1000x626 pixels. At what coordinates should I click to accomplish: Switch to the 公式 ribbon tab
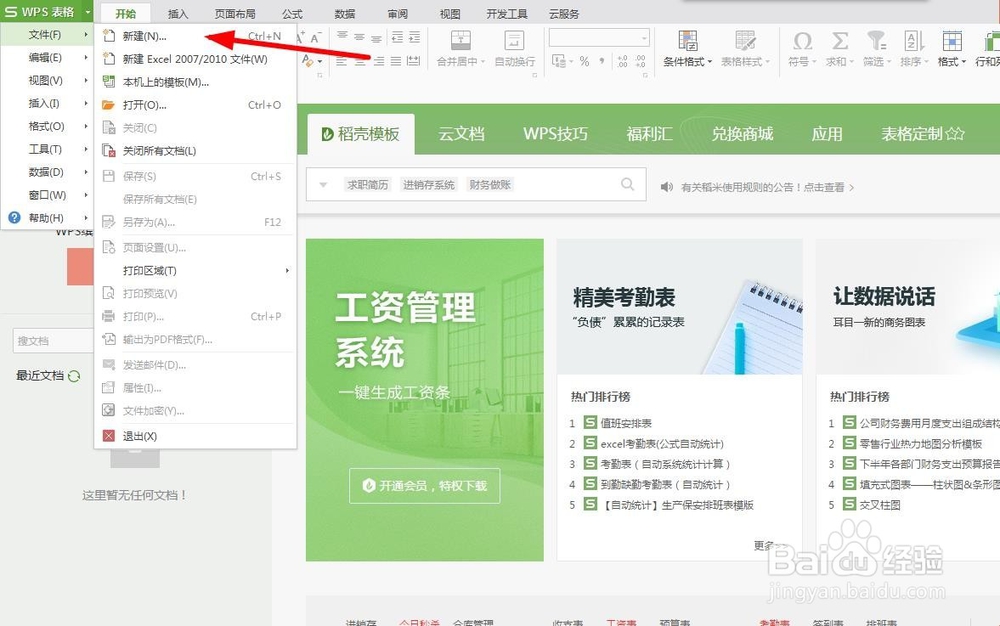coord(292,14)
